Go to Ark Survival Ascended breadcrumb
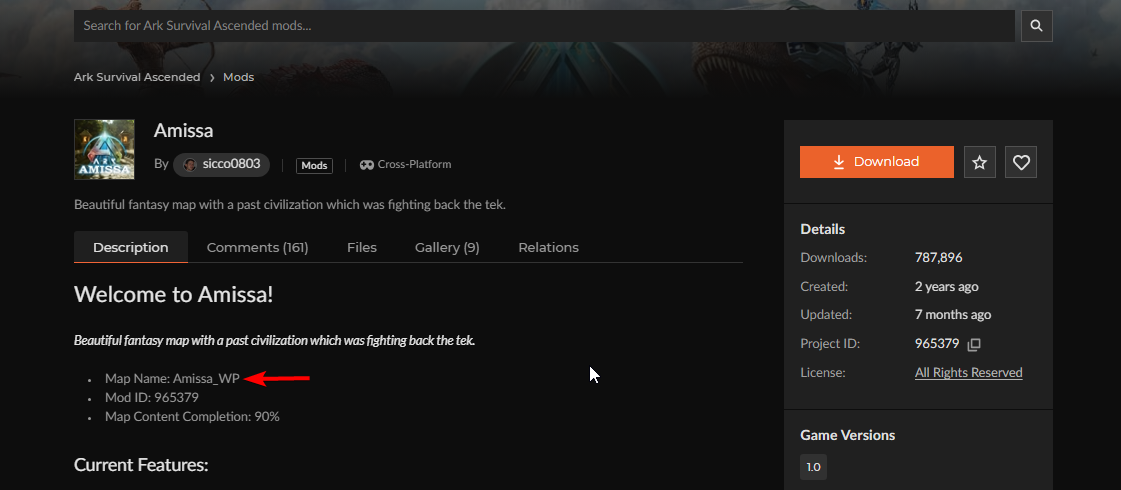Image resolution: width=1121 pixels, height=490 pixels. (137, 78)
